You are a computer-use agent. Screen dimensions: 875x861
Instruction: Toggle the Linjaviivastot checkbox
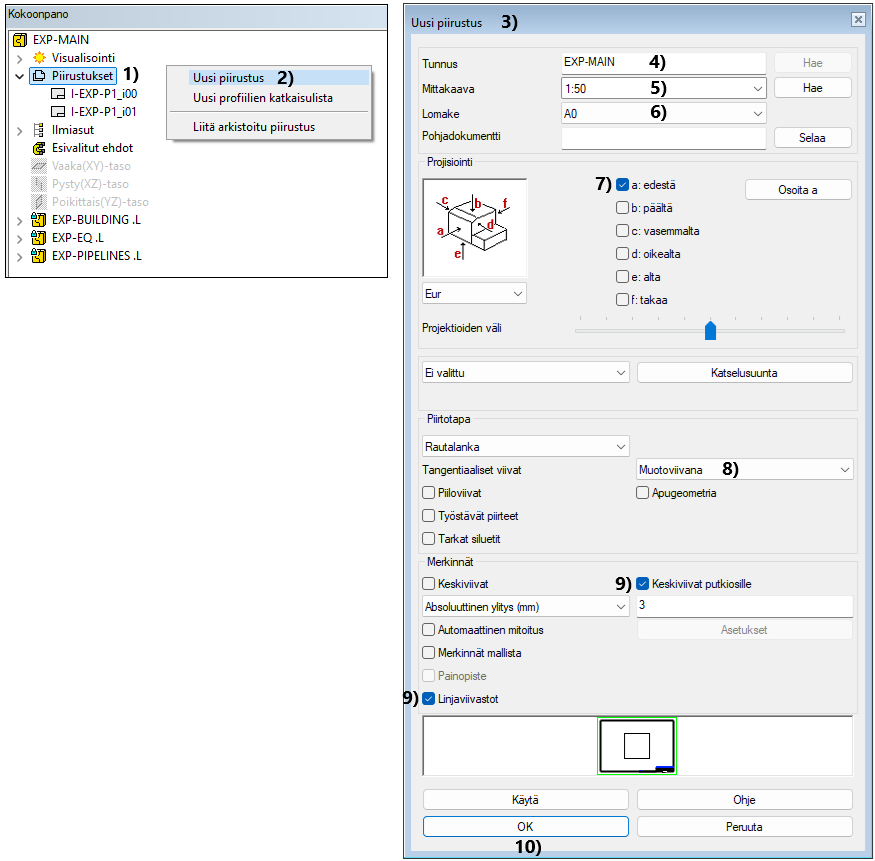(429, 699)
